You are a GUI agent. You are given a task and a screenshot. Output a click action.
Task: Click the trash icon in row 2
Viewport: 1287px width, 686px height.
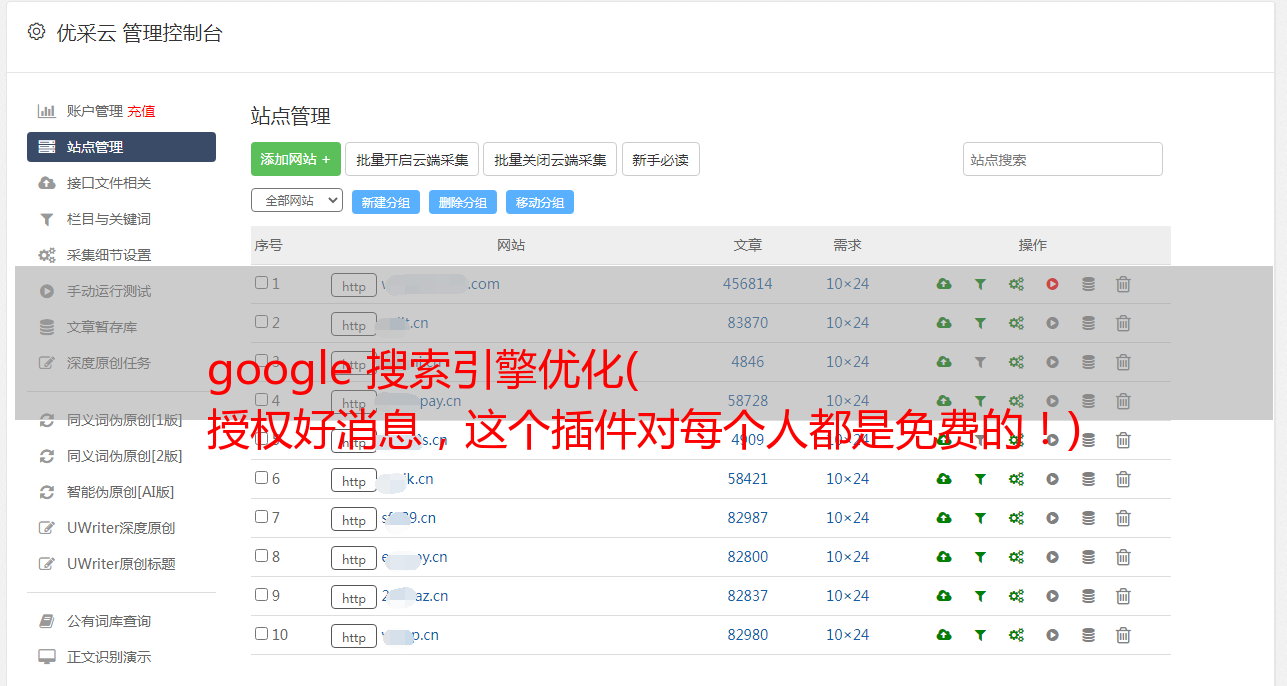1123,323
